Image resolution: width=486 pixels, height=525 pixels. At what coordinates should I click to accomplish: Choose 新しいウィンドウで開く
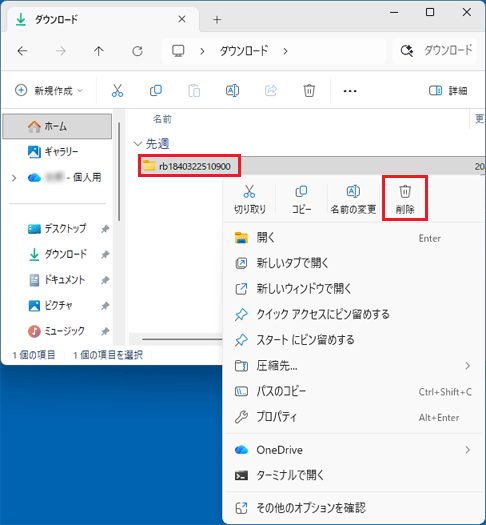coord(354,289)
